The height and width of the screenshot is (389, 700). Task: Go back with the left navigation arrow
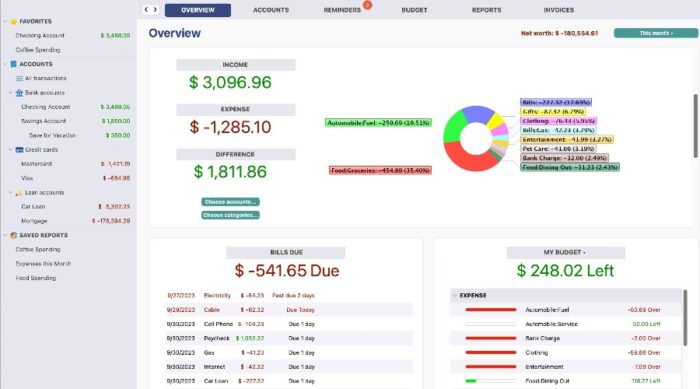pyautogui.click(x=146, y=9)
